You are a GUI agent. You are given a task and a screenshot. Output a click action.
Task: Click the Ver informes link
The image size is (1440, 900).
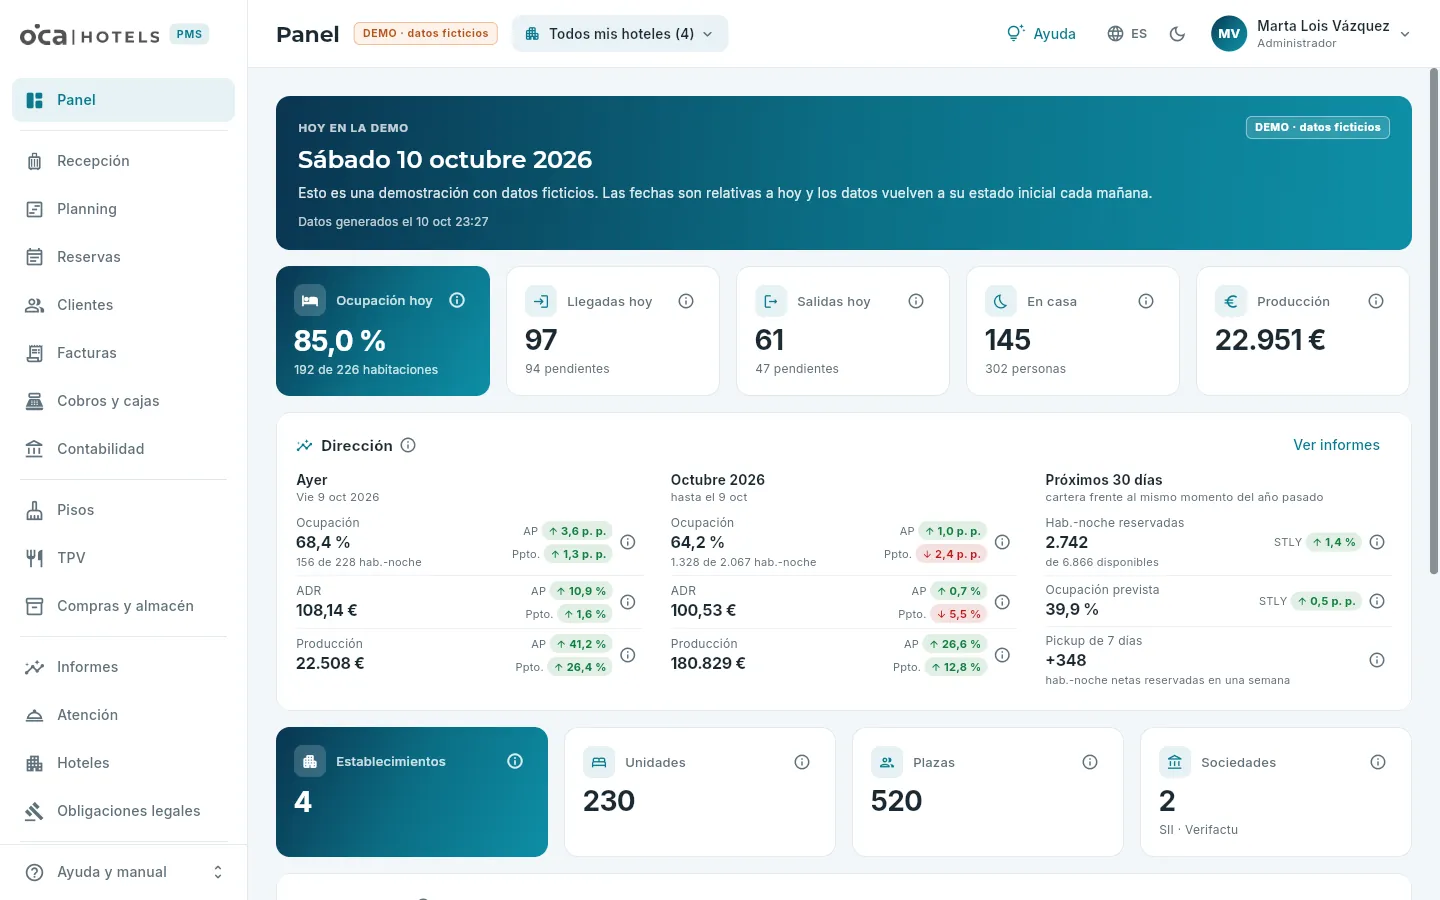pos(1336,445)
